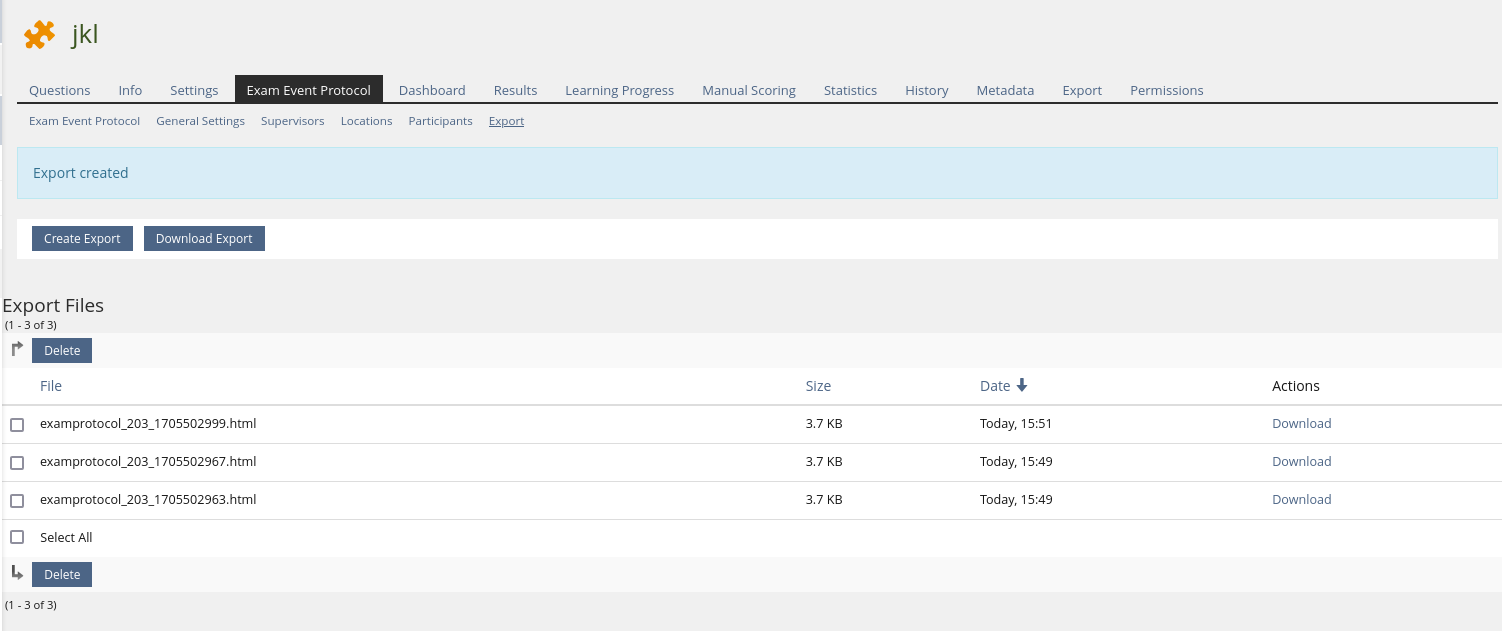Go to the Permissions tab

click(x=1166, y=90)
